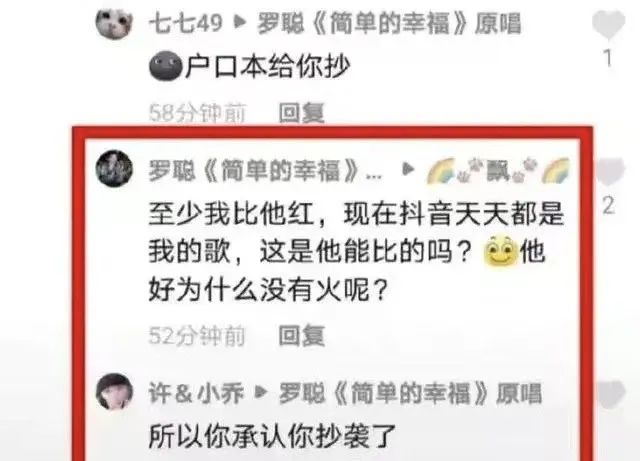Open username 七七49 profile link
This screenshot has height=461, width=640.
186,23
